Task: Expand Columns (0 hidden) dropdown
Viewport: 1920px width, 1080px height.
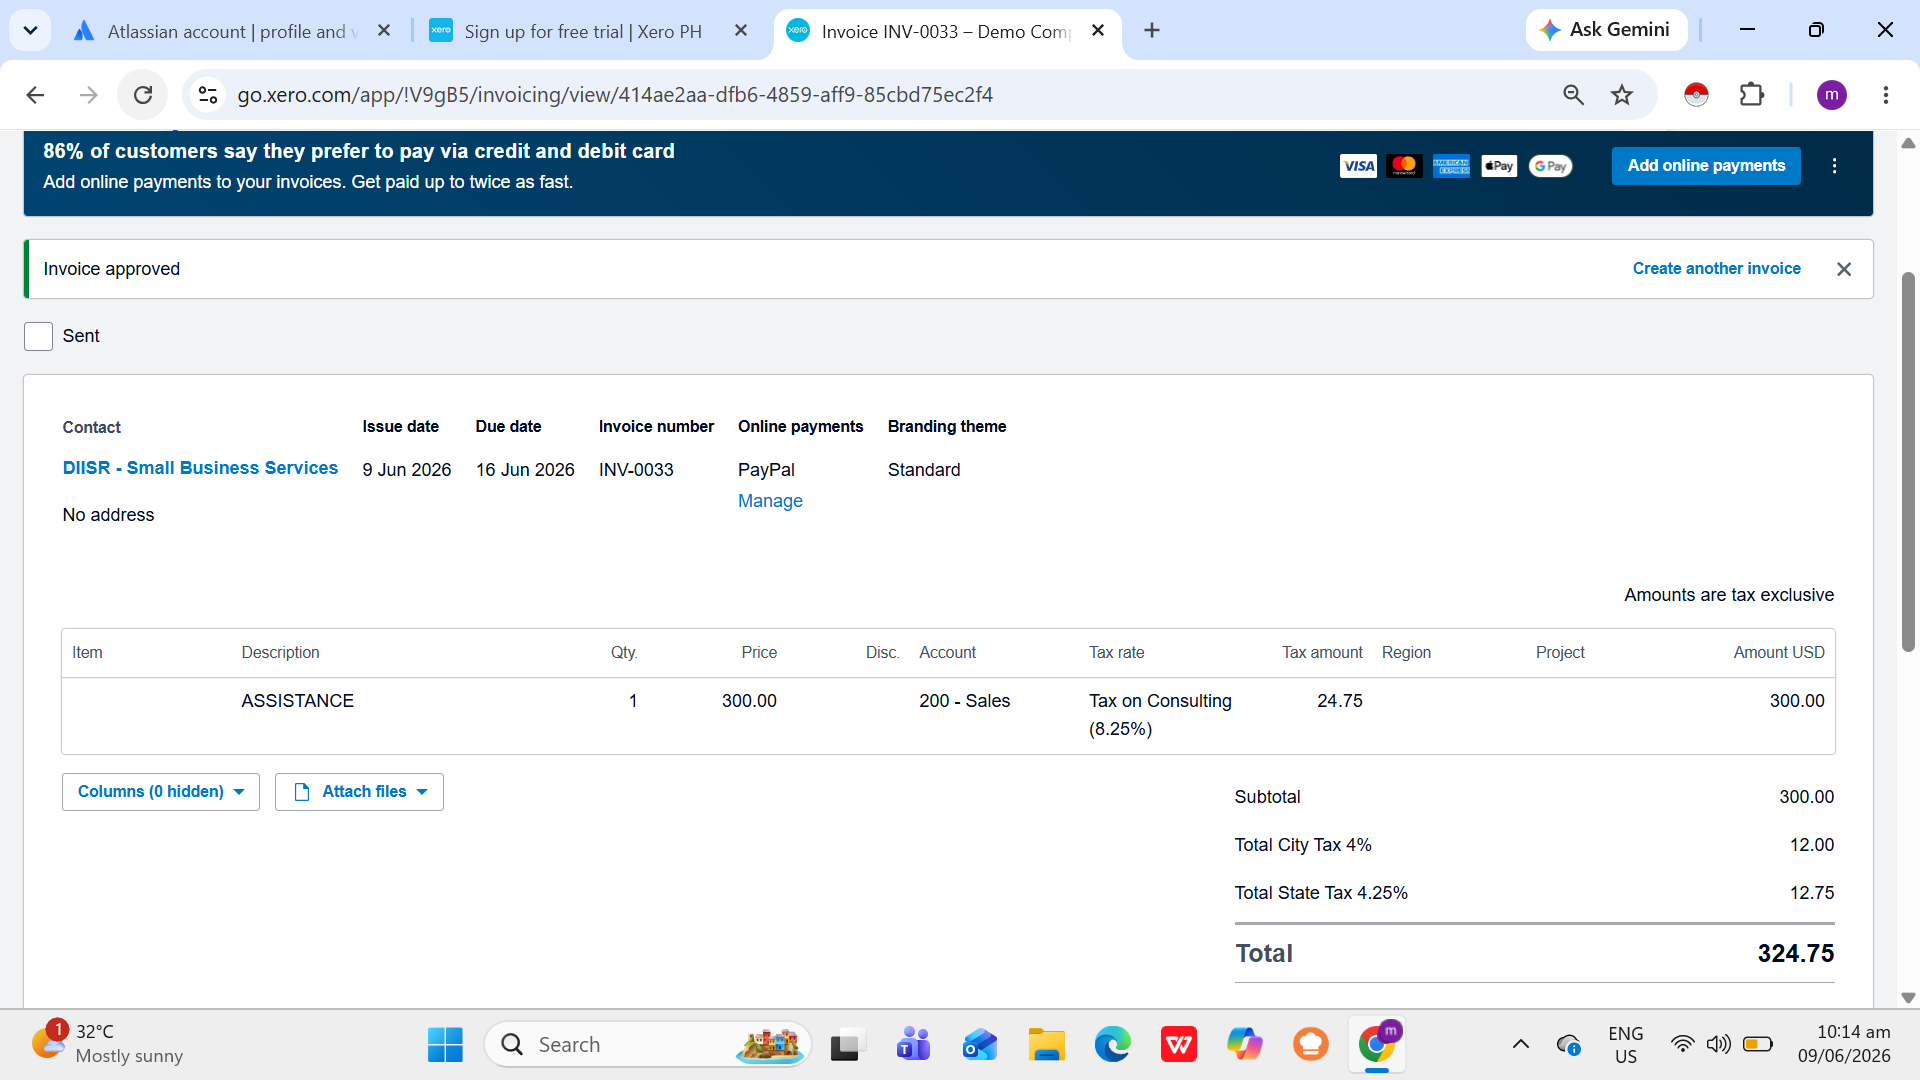Action: tap(161, 792)
